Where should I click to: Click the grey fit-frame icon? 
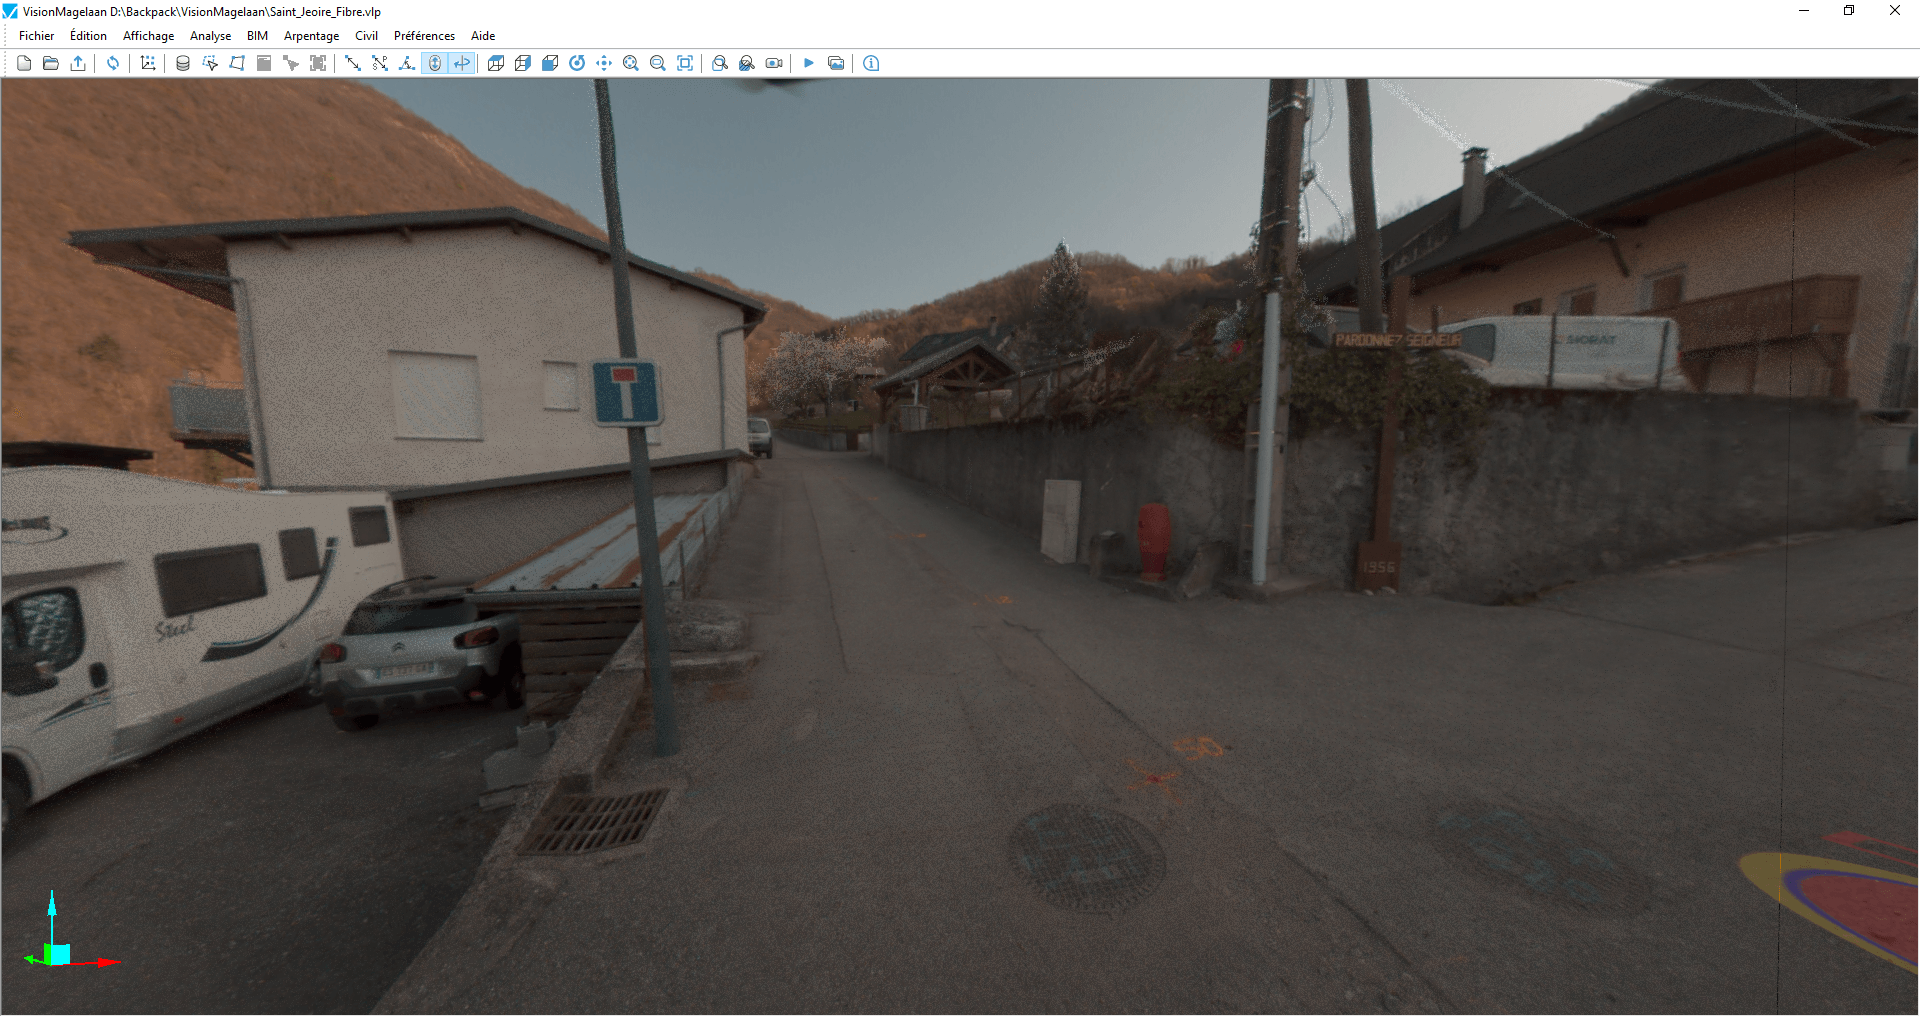(x=318, y=63)
